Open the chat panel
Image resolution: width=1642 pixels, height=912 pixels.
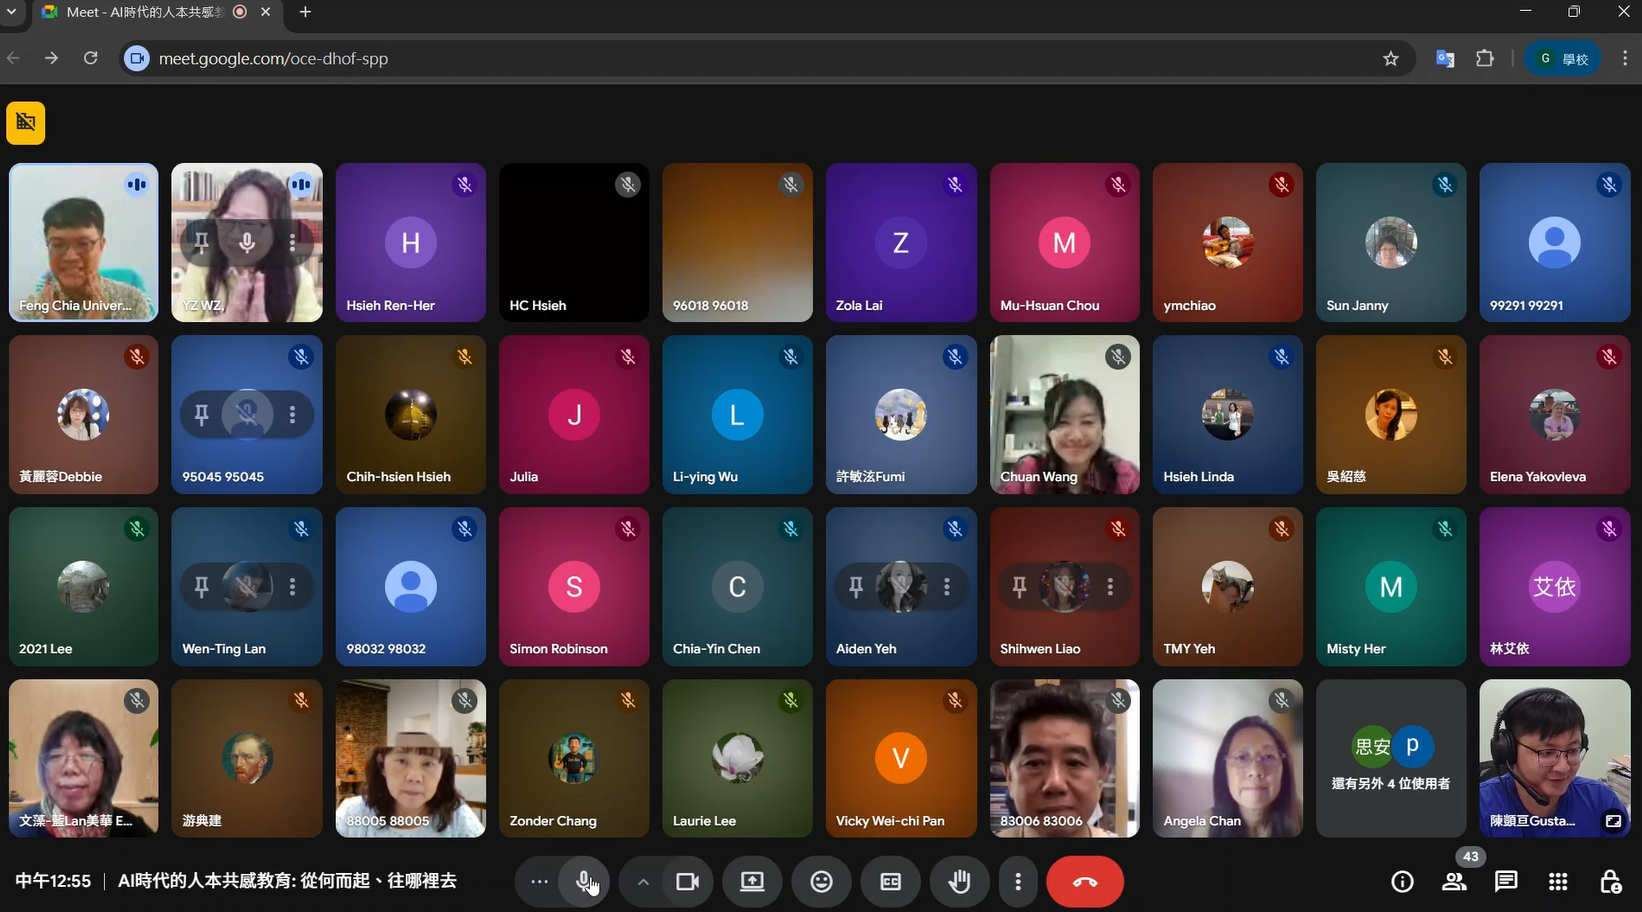pyautogui.click(x=1506, y=881)
